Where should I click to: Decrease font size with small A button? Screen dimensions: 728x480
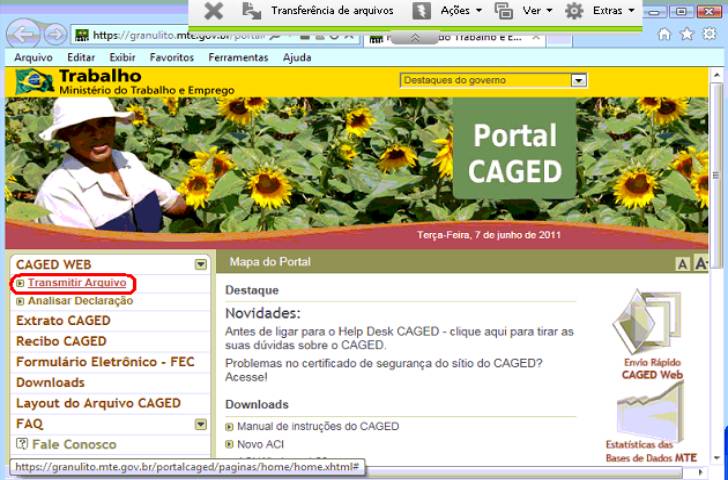click(x=682, y=264)
